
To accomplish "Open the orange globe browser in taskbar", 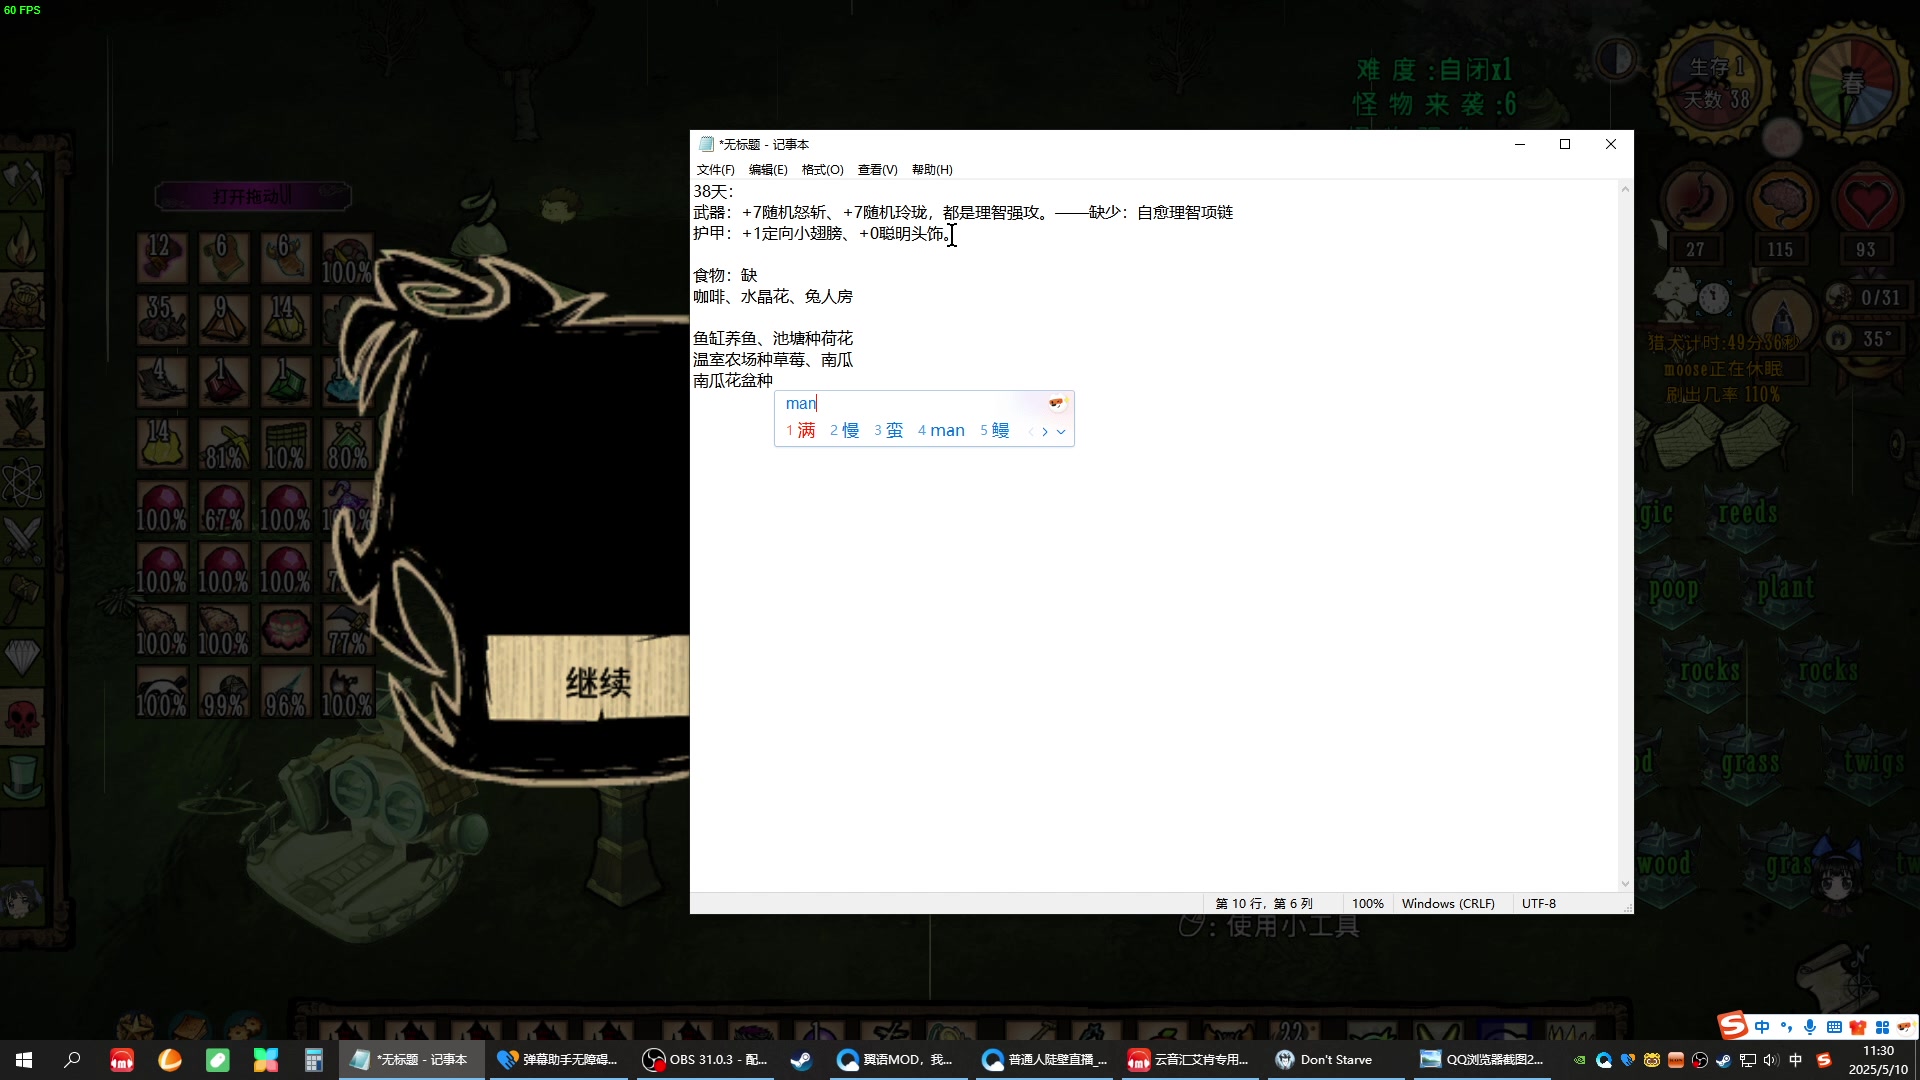I will 170,1060.
